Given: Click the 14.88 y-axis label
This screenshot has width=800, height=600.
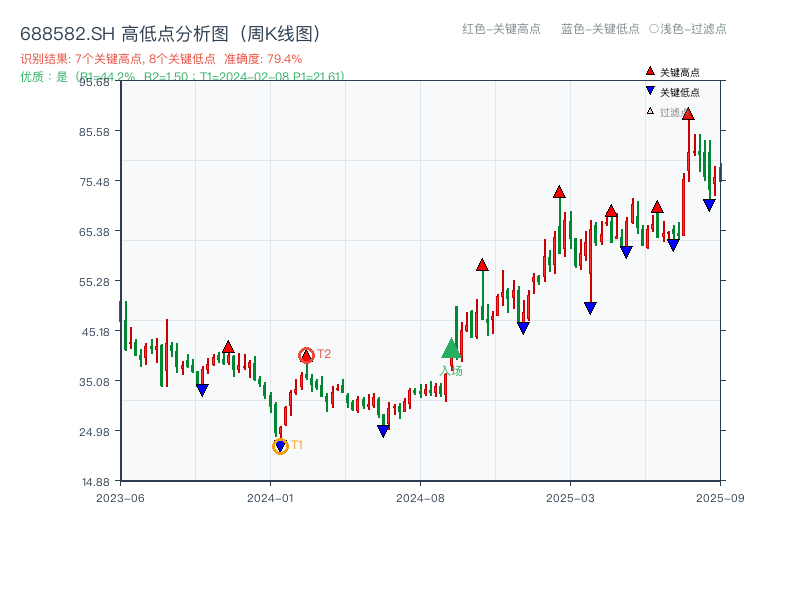Looking at the screenshot, I should [95, 482].
